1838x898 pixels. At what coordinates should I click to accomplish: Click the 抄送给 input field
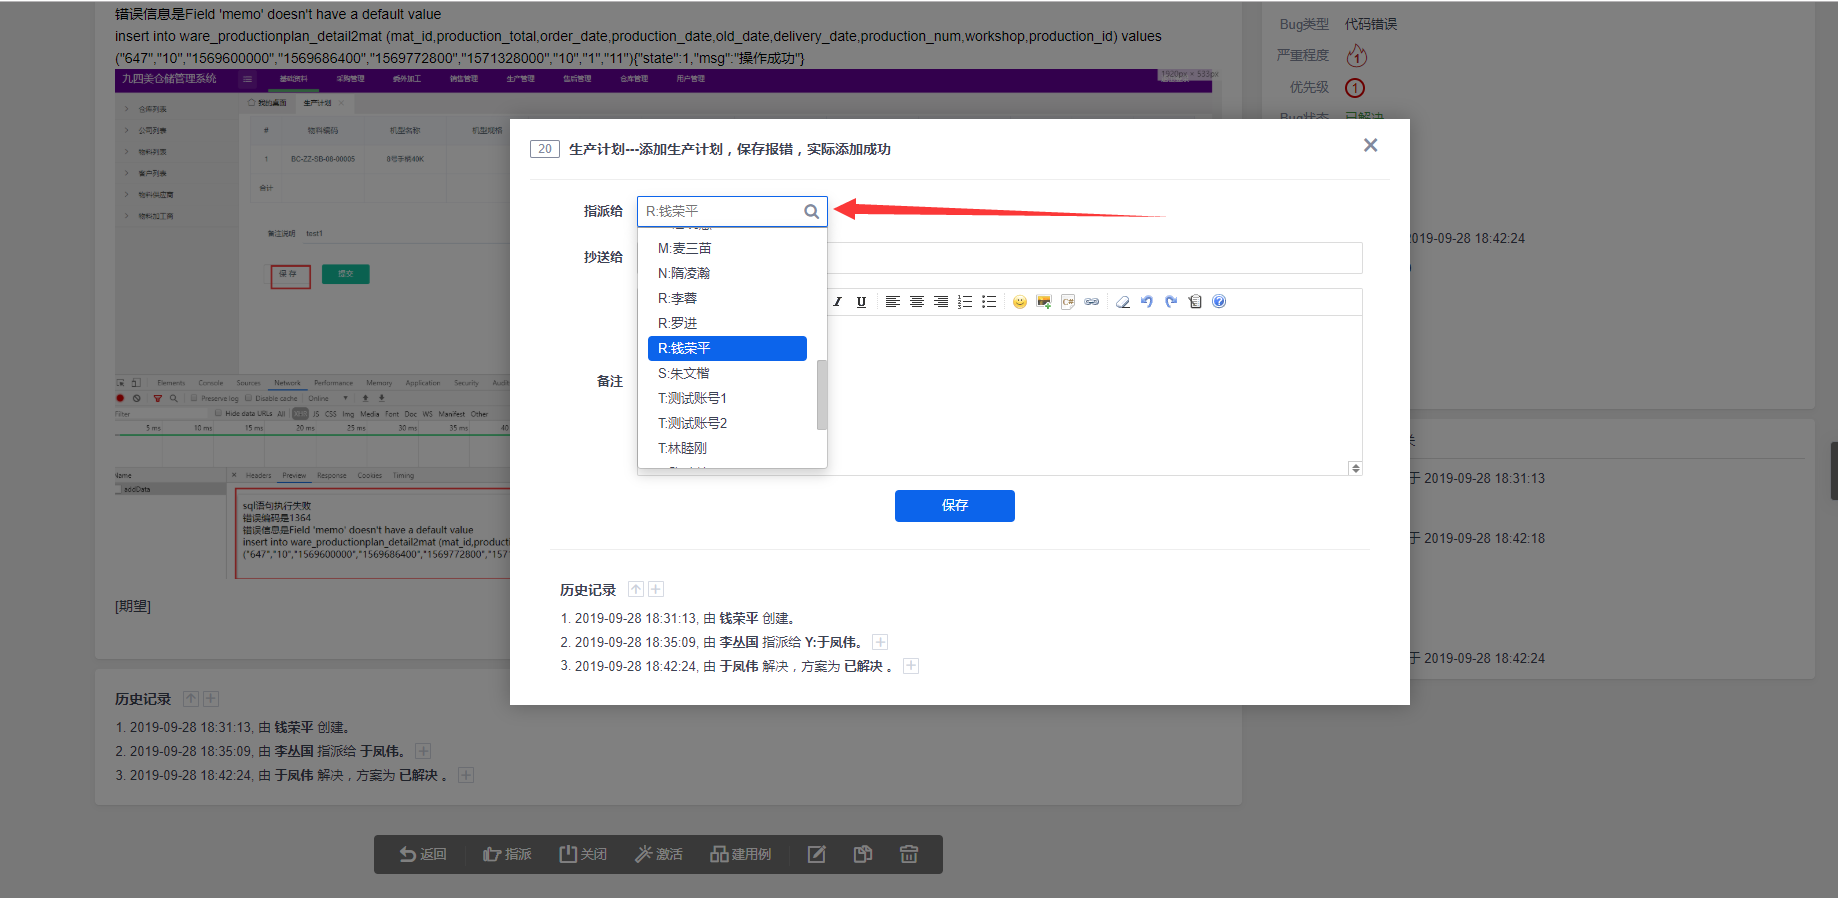point(1094,258)
